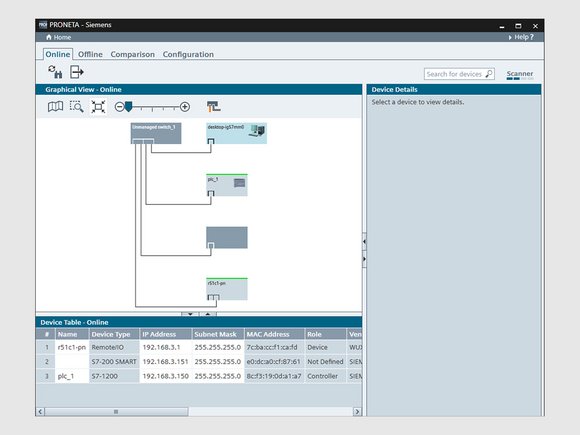Select the zoom-to-area magnifier icon
Screen dimensions: 580x435
77,107
